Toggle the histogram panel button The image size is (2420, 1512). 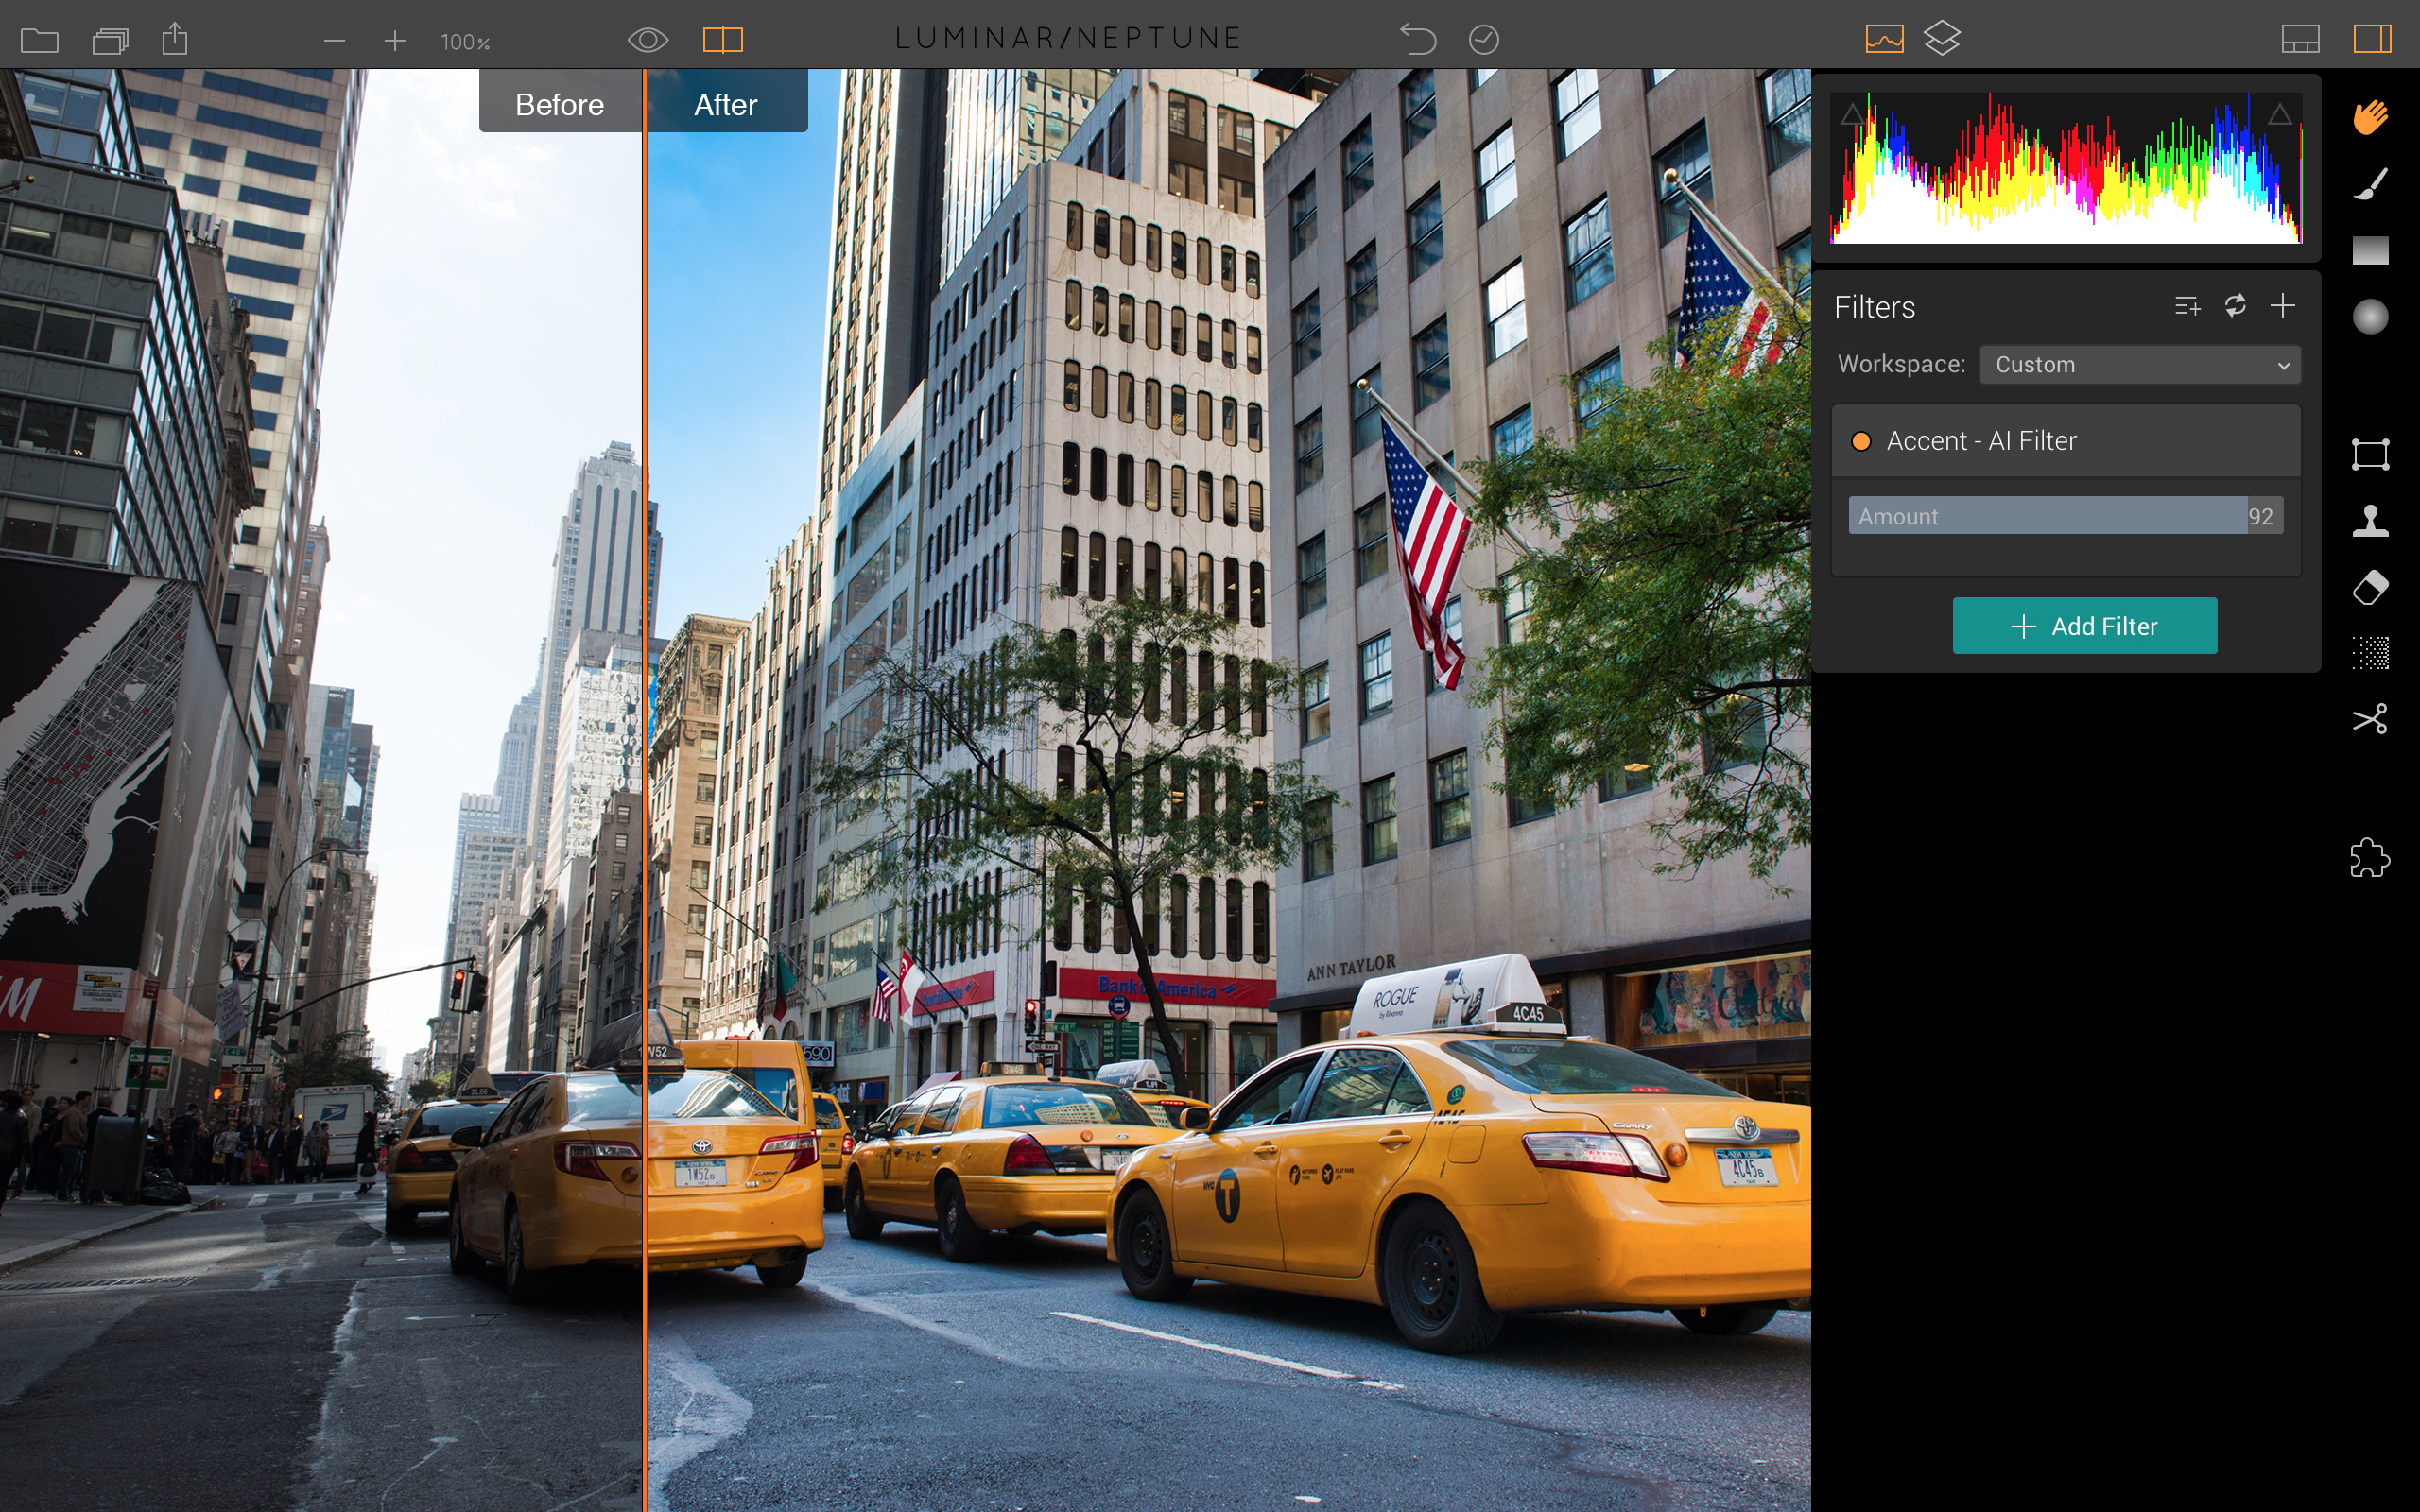(1884, 39)
